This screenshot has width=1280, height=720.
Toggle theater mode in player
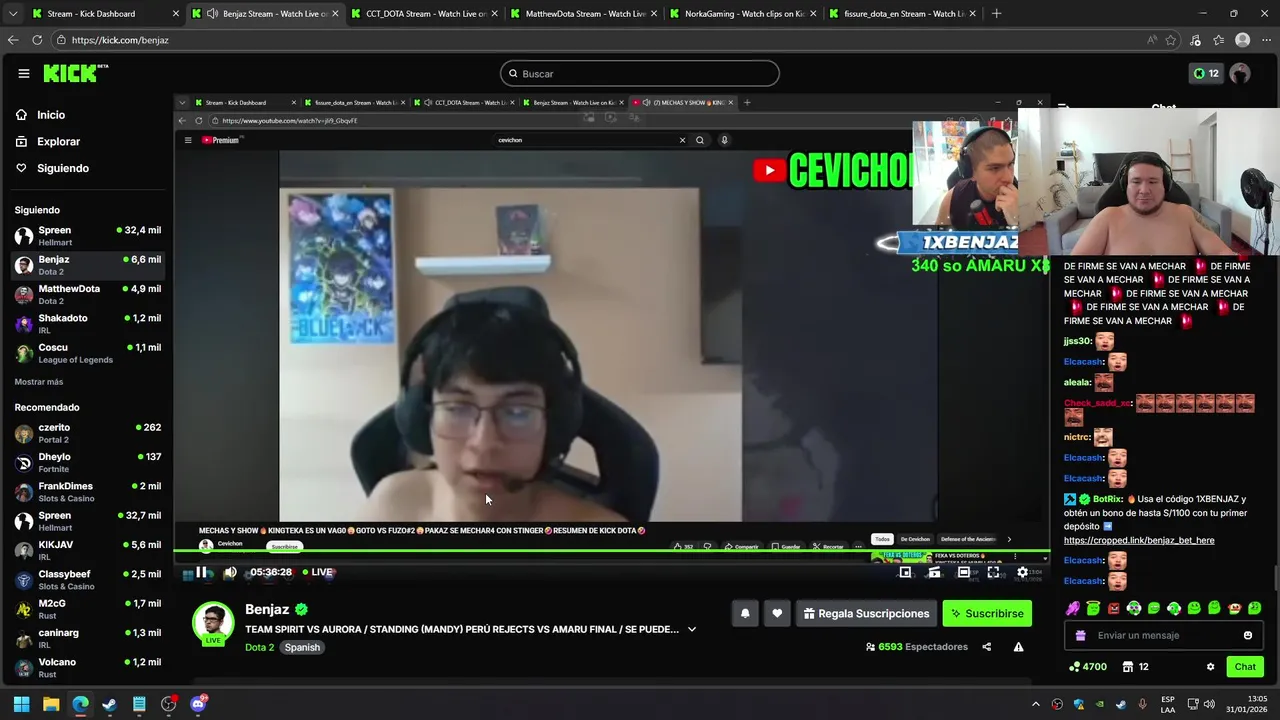(963, 572)
